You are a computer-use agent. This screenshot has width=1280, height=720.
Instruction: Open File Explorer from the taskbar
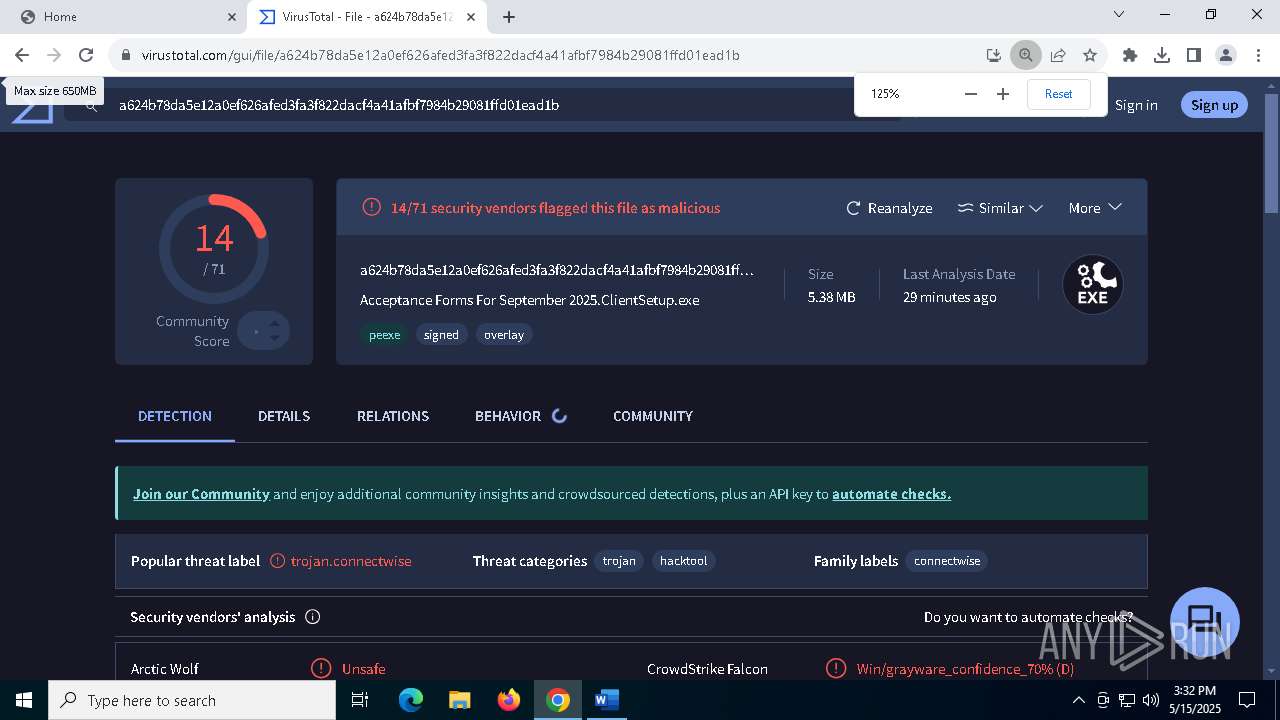pyautogui.click(x=460, y=700)
